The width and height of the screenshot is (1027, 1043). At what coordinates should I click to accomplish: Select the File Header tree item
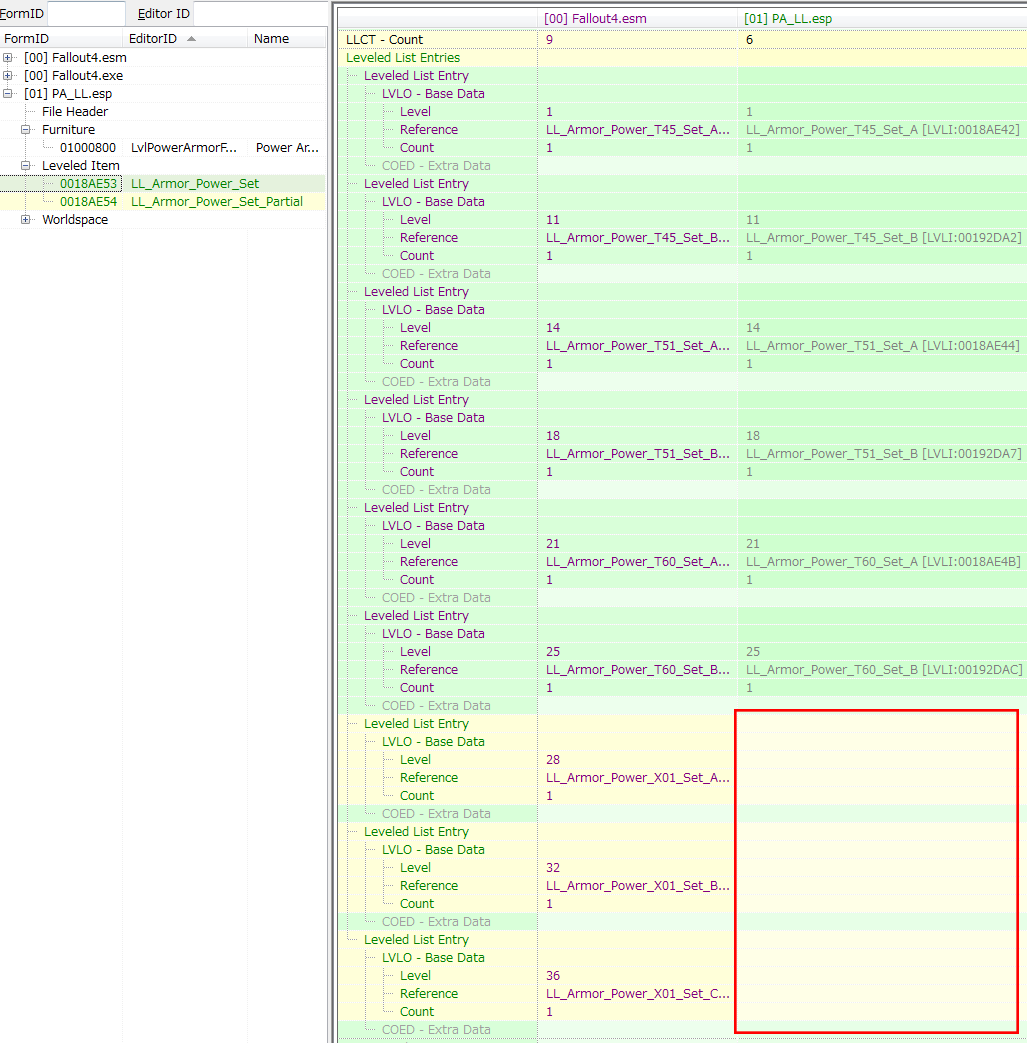point(74,112)
